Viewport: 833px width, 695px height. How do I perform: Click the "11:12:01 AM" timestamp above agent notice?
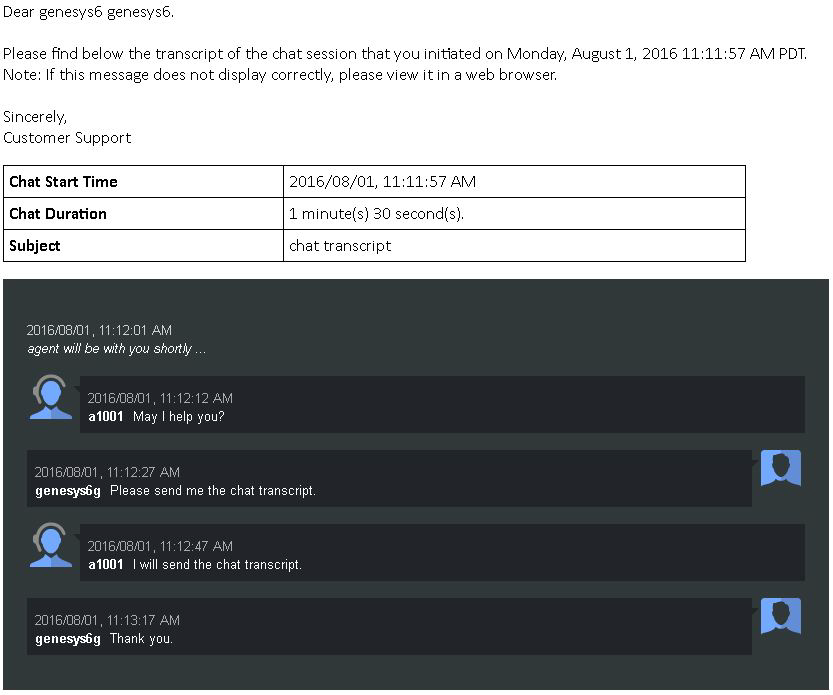tap(99, 330)
